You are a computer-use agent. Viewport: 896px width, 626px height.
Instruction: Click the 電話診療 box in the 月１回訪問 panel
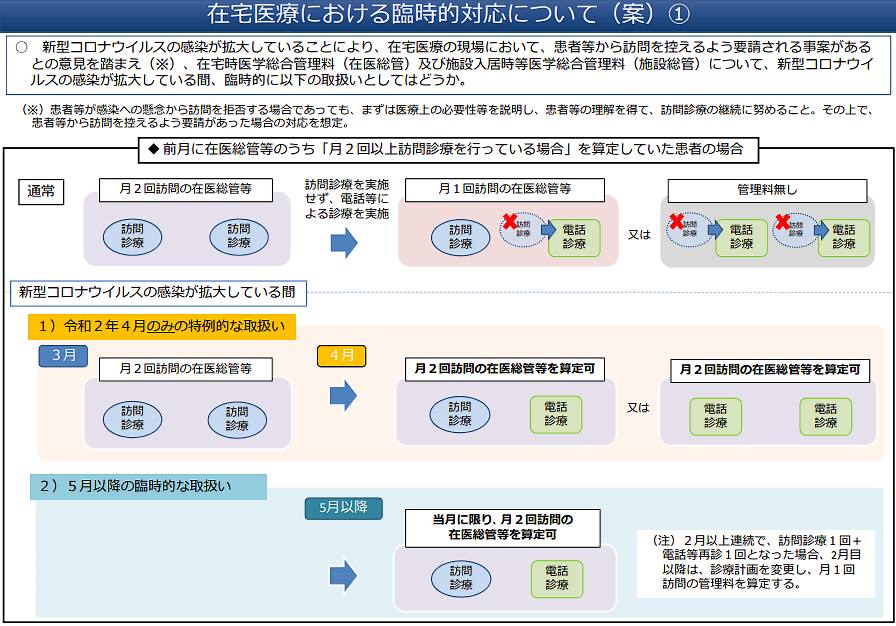574,237
